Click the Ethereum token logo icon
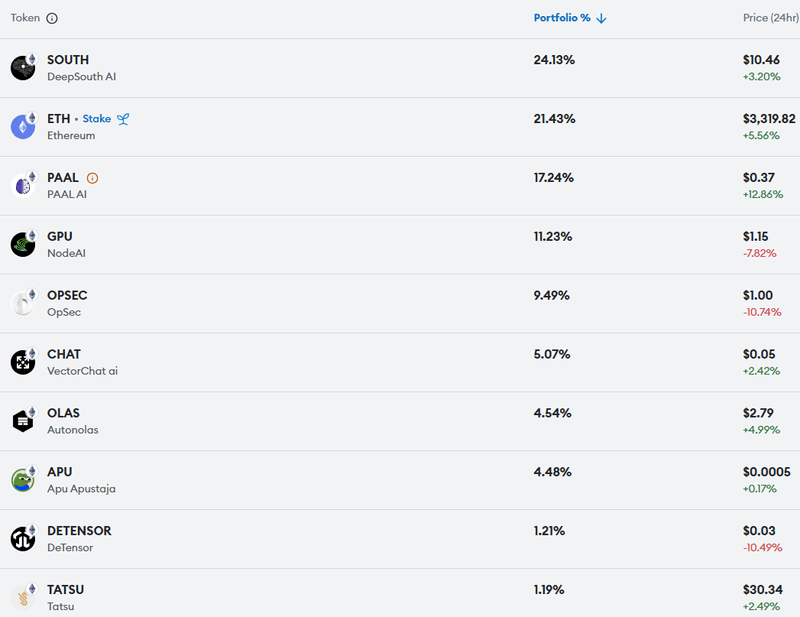The image size is (800, 617). pyautogui.click(x=23, y=127)
